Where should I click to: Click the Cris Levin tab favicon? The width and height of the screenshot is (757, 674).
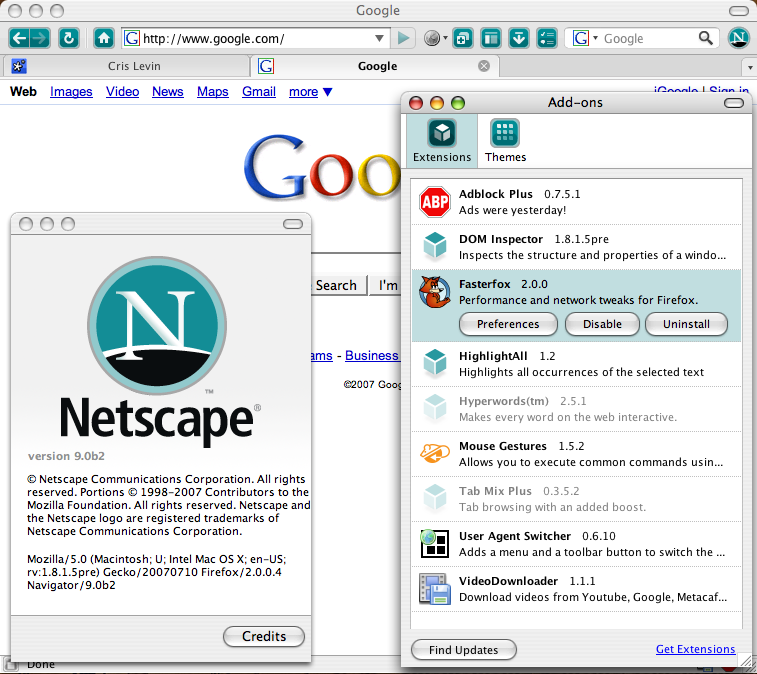coord(19,66)
